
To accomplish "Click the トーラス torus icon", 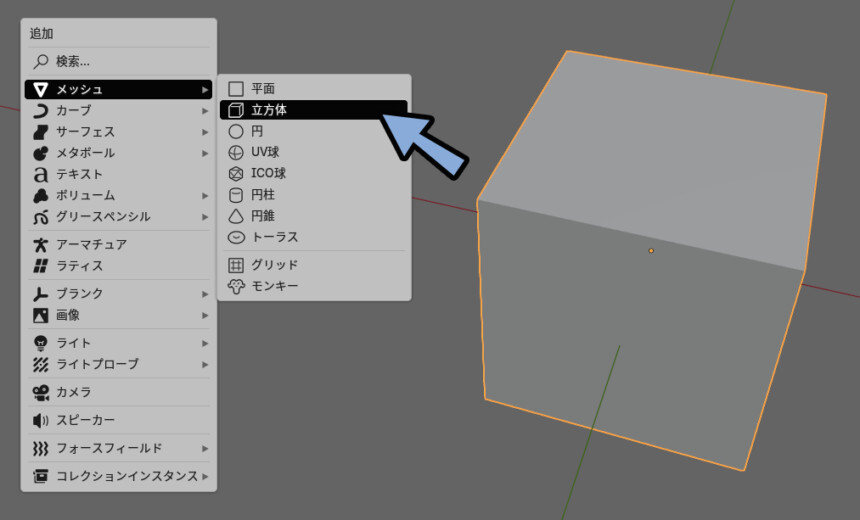I will pos(236,238).
